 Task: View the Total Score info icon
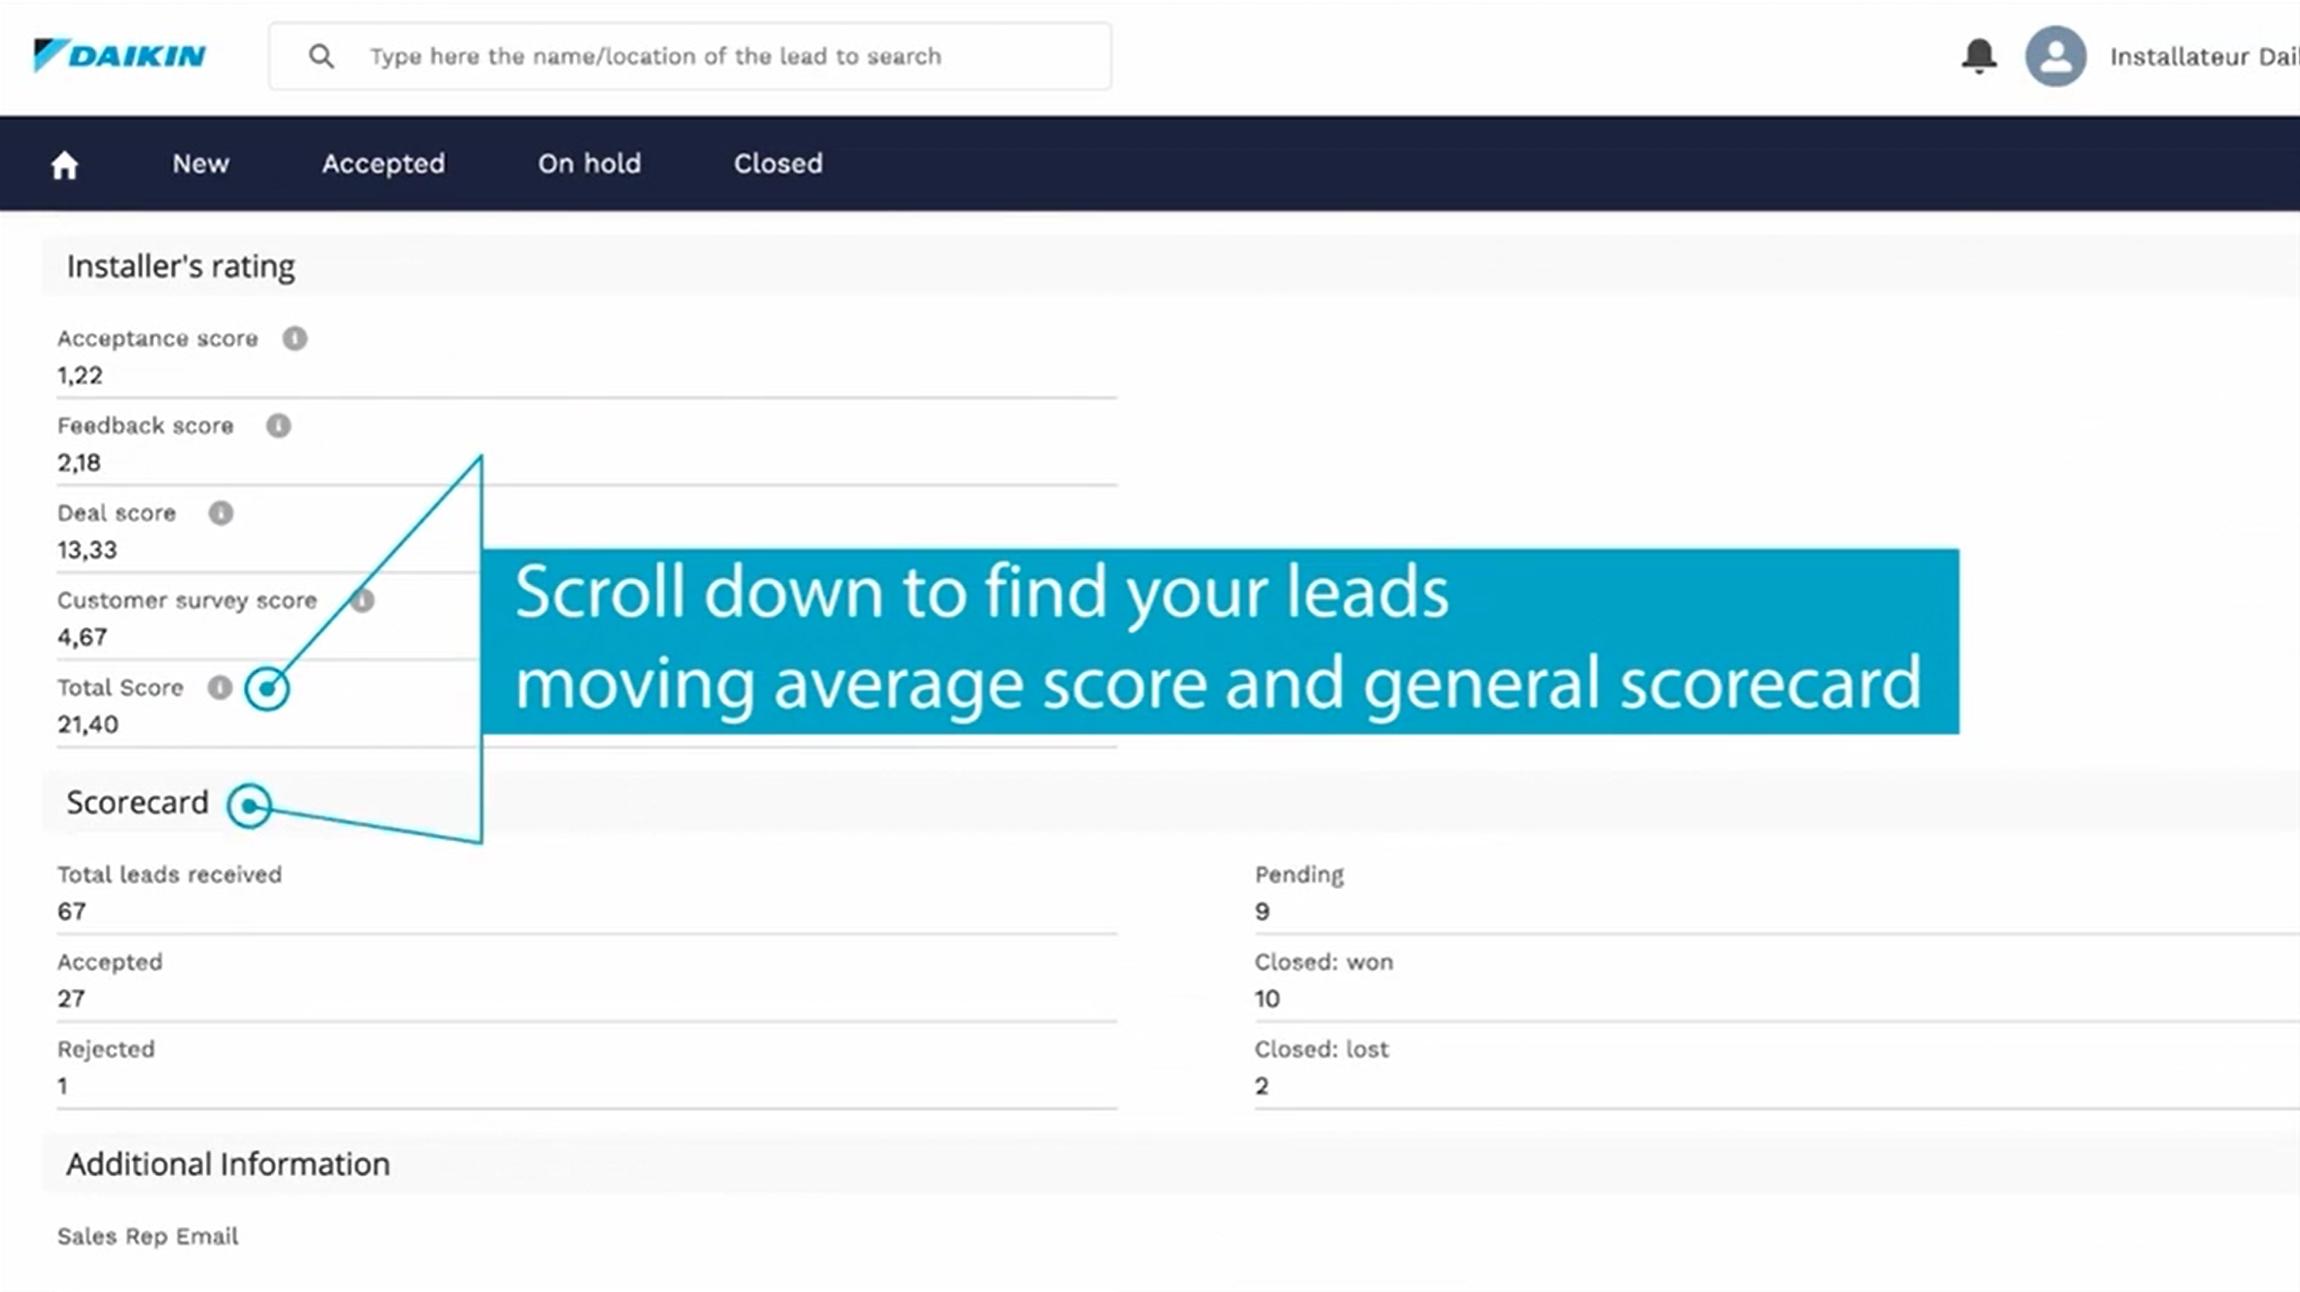pyautogui.click(x=220, y=687)
